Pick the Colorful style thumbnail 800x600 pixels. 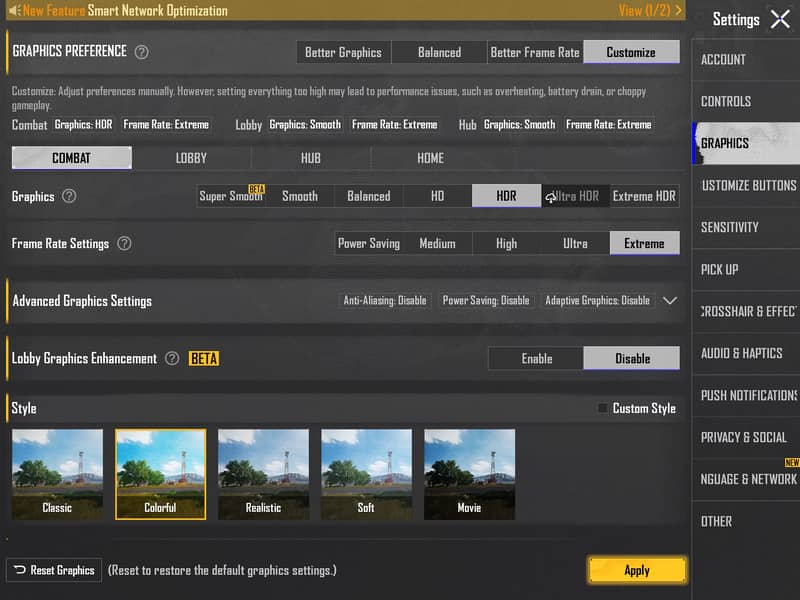click(x=161, y=474)
